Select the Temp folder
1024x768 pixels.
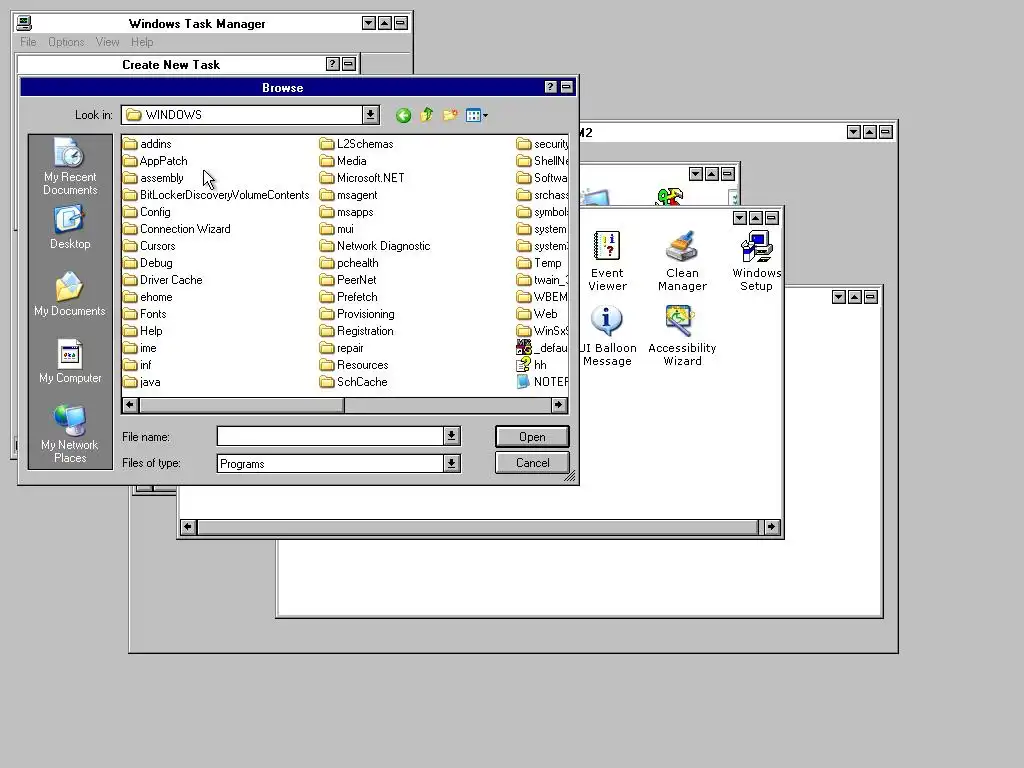click(539, 263)
